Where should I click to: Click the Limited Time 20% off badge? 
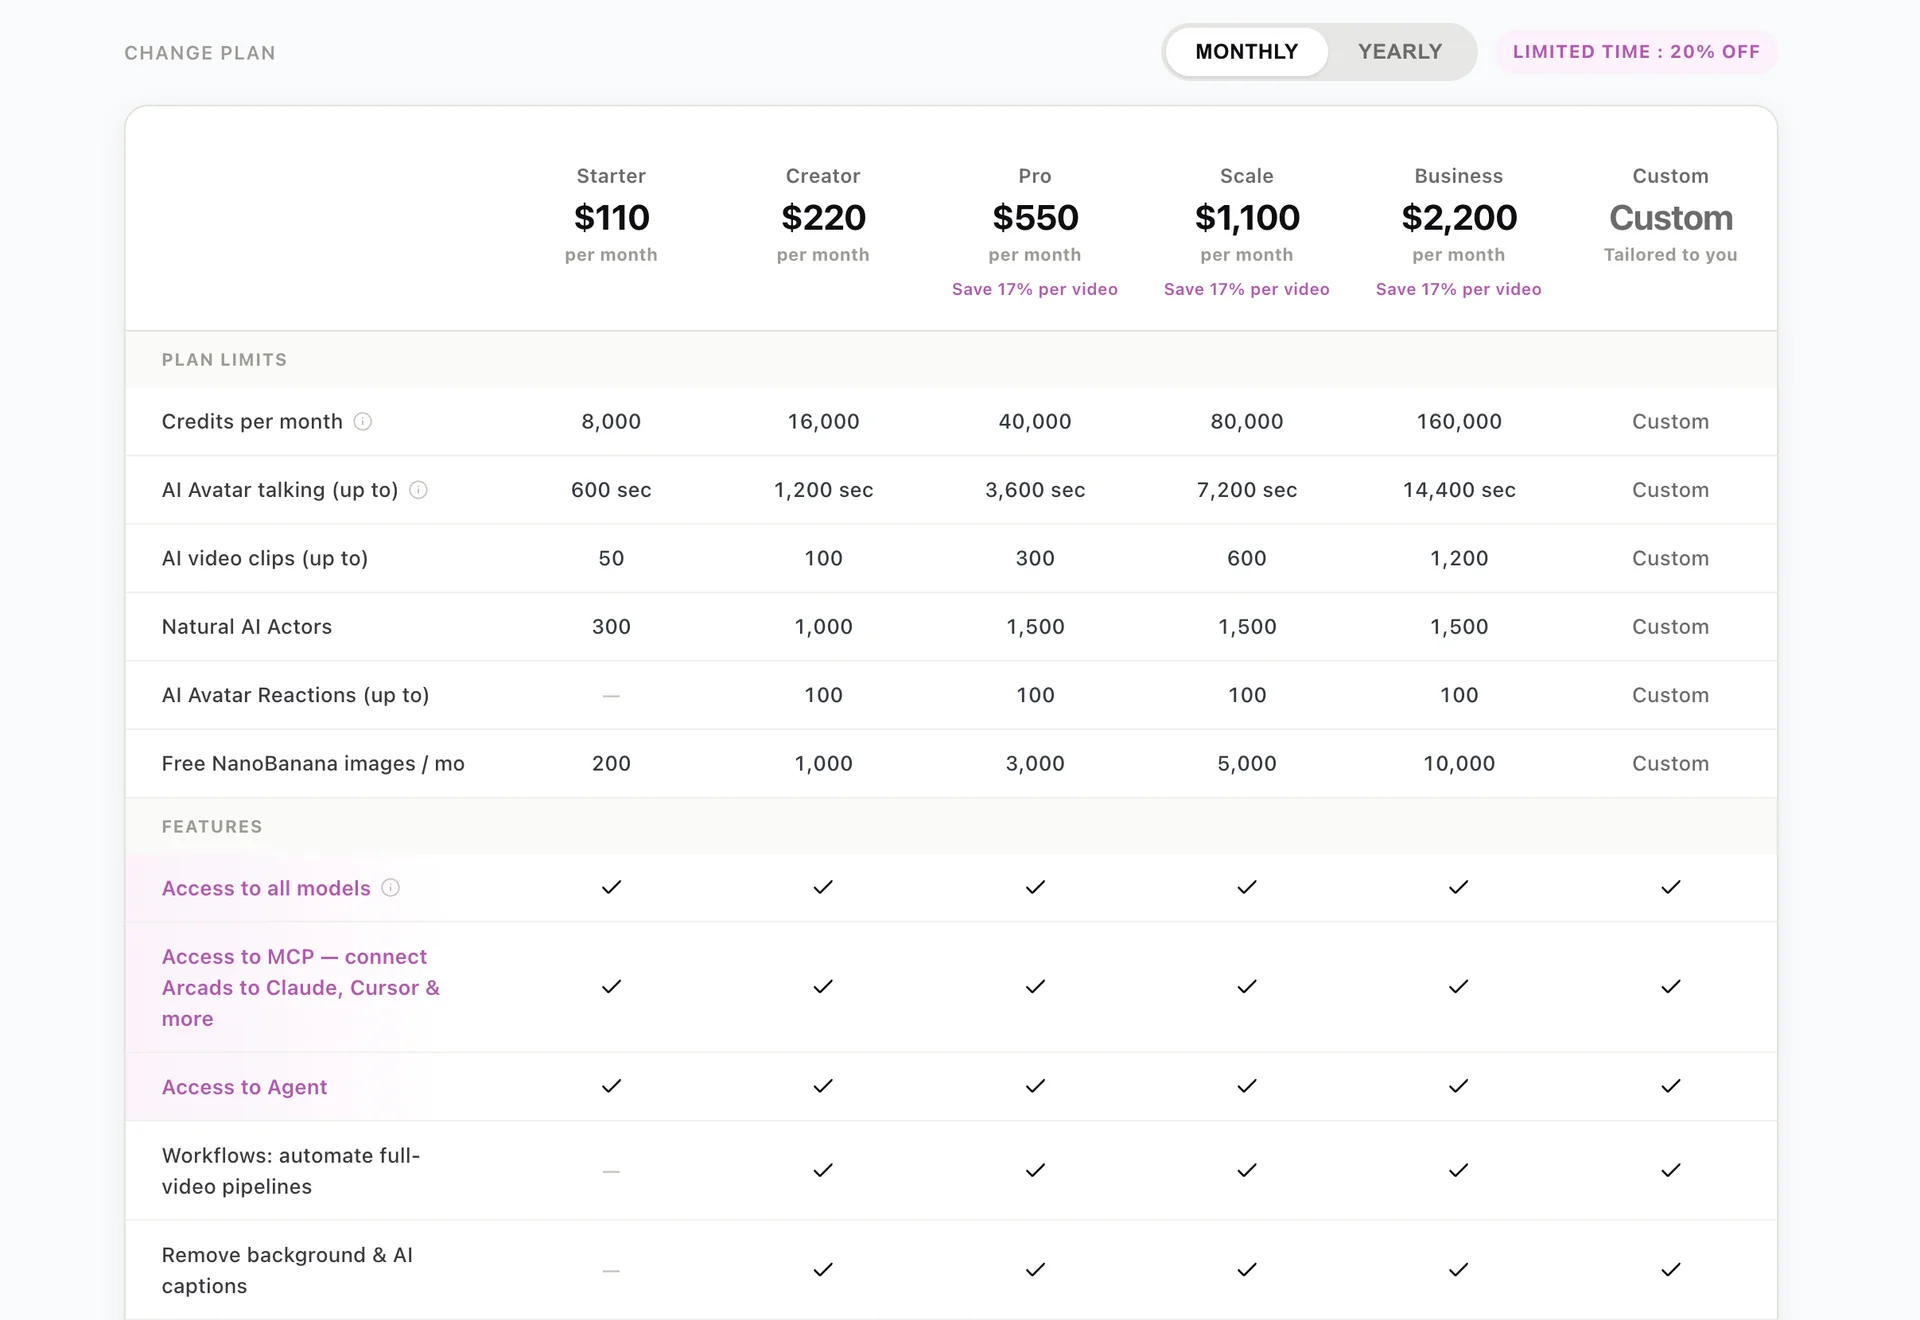(x=1636, y=52)
